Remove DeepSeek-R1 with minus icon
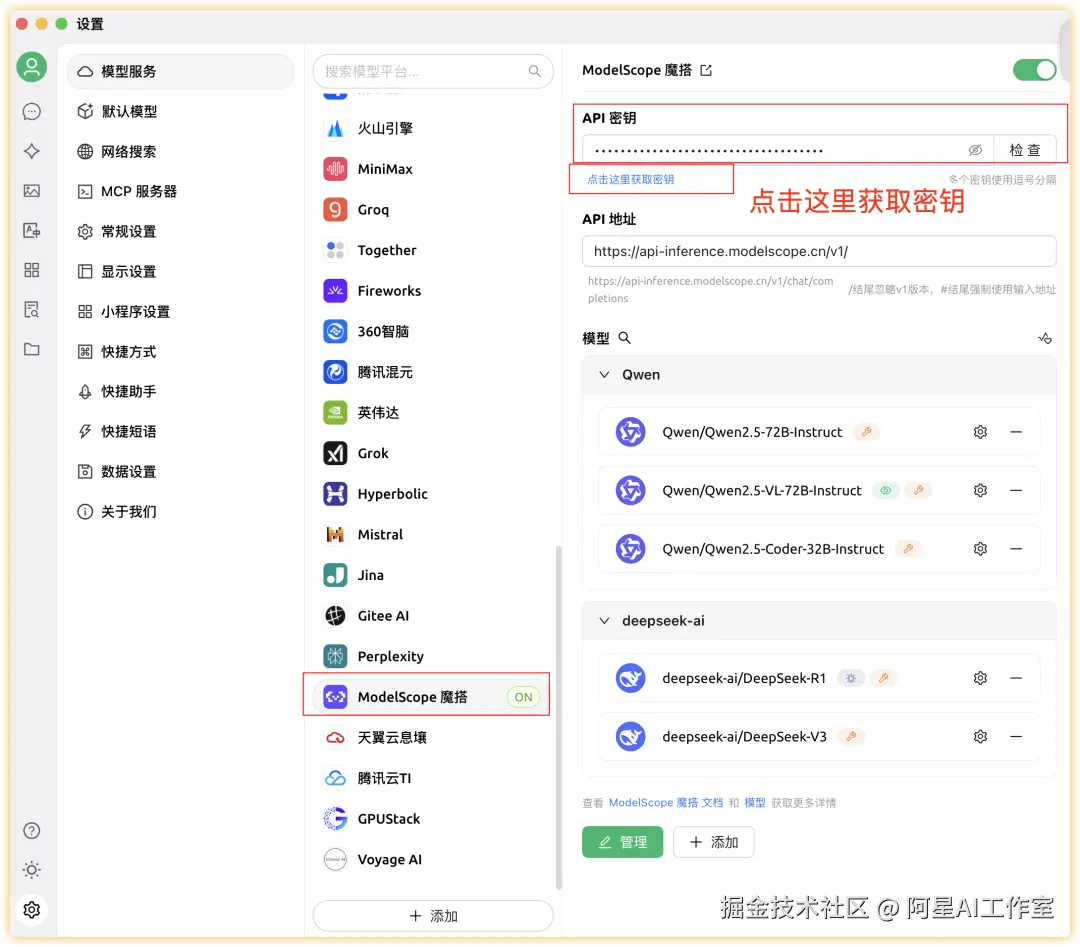Image resolution: width=1080 pixels, height=947 pixels. pos(1016,678)
